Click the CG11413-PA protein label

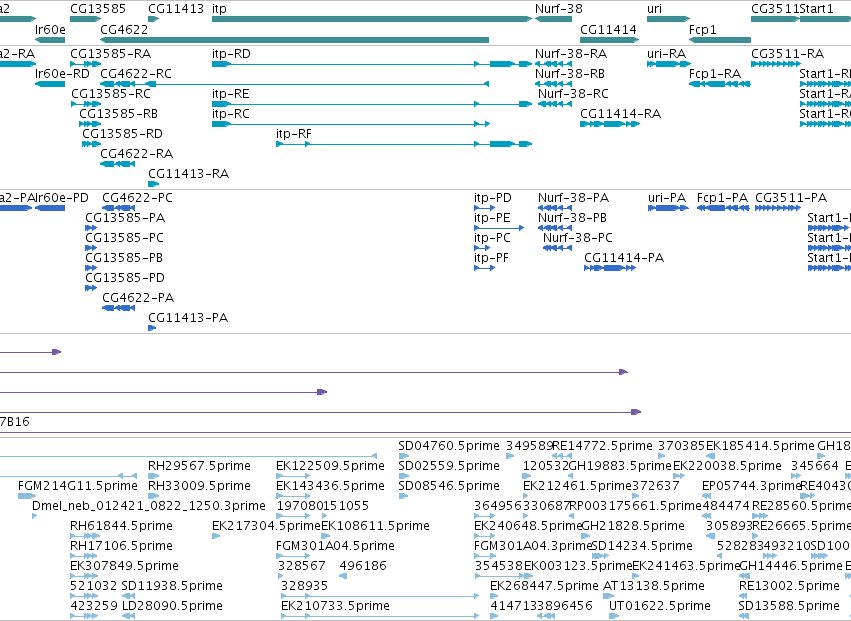tap(188, 318)
